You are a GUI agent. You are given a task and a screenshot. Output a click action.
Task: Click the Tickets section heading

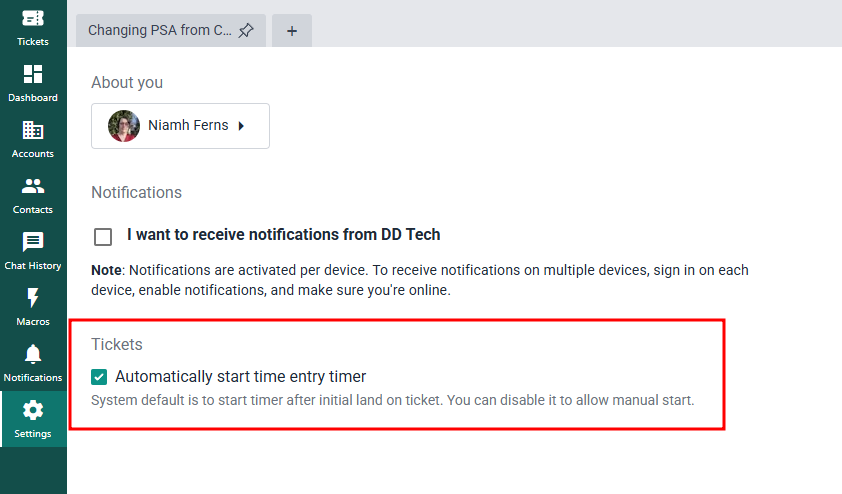click(117, 344)
